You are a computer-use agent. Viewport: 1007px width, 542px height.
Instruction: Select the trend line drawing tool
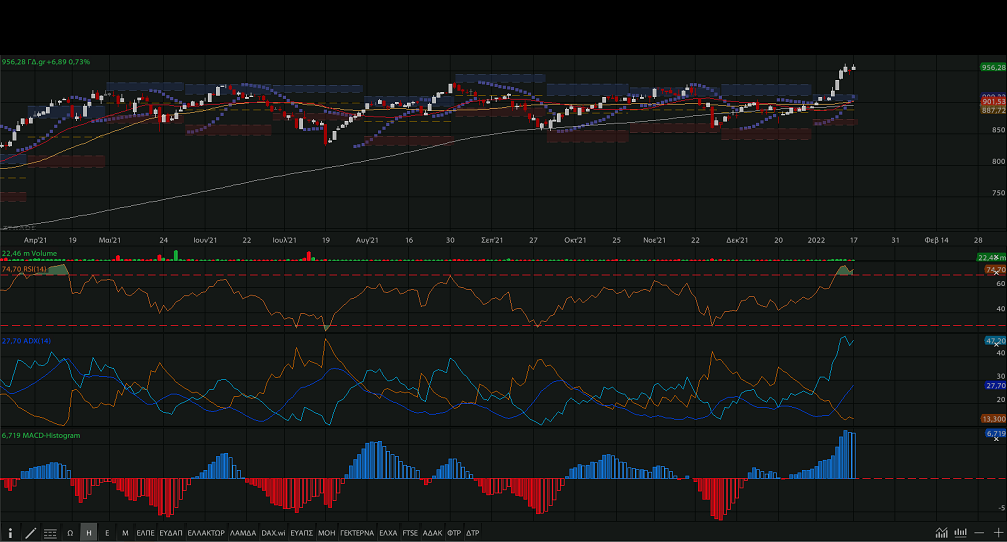point(31,533)
